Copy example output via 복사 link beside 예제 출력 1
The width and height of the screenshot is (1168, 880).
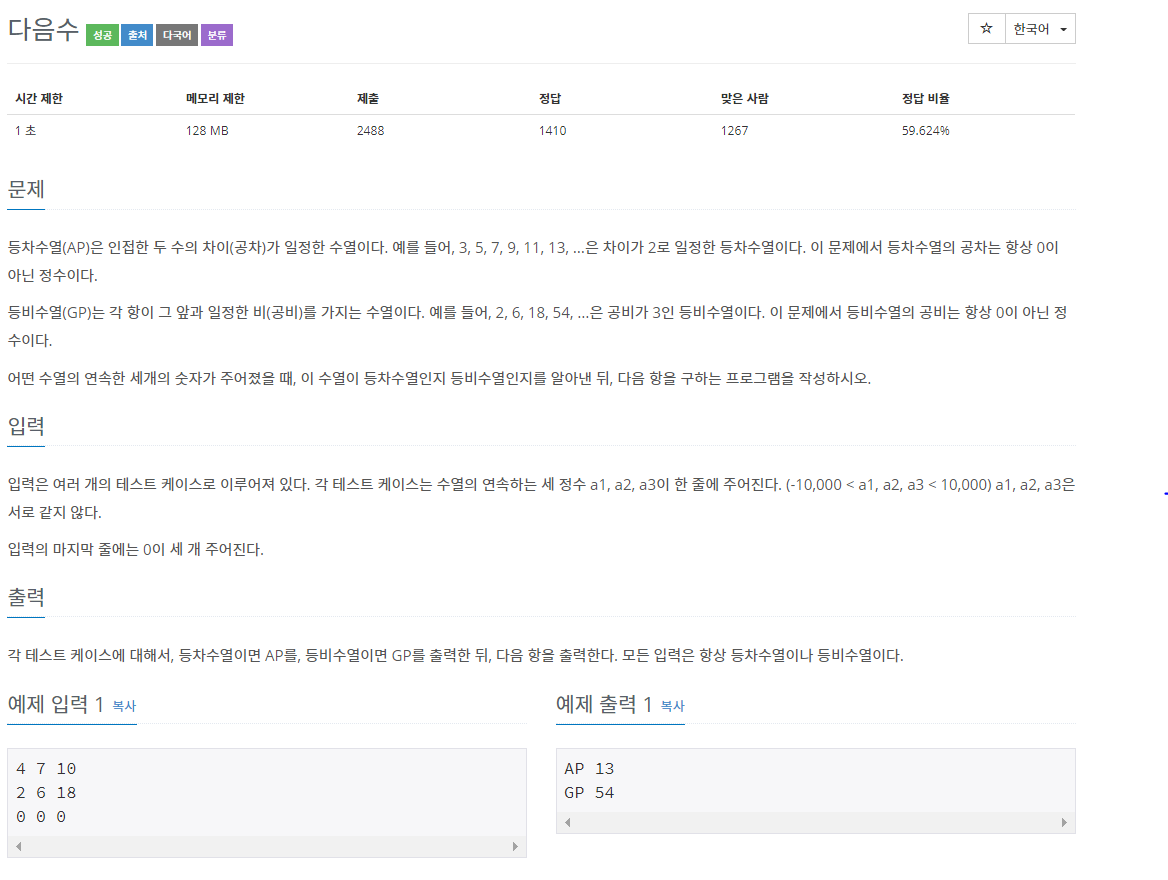point(673,706)
